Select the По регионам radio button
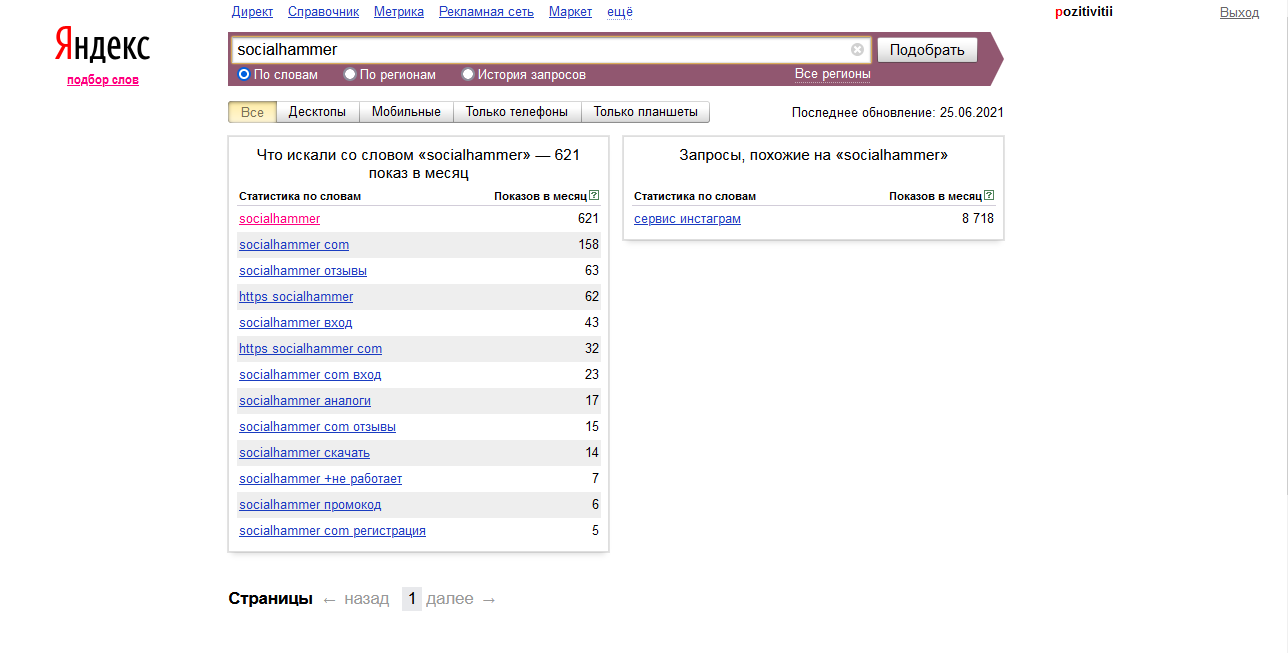Image resolution: width=1288 pixels, height=653 pixels. (350, 74)
